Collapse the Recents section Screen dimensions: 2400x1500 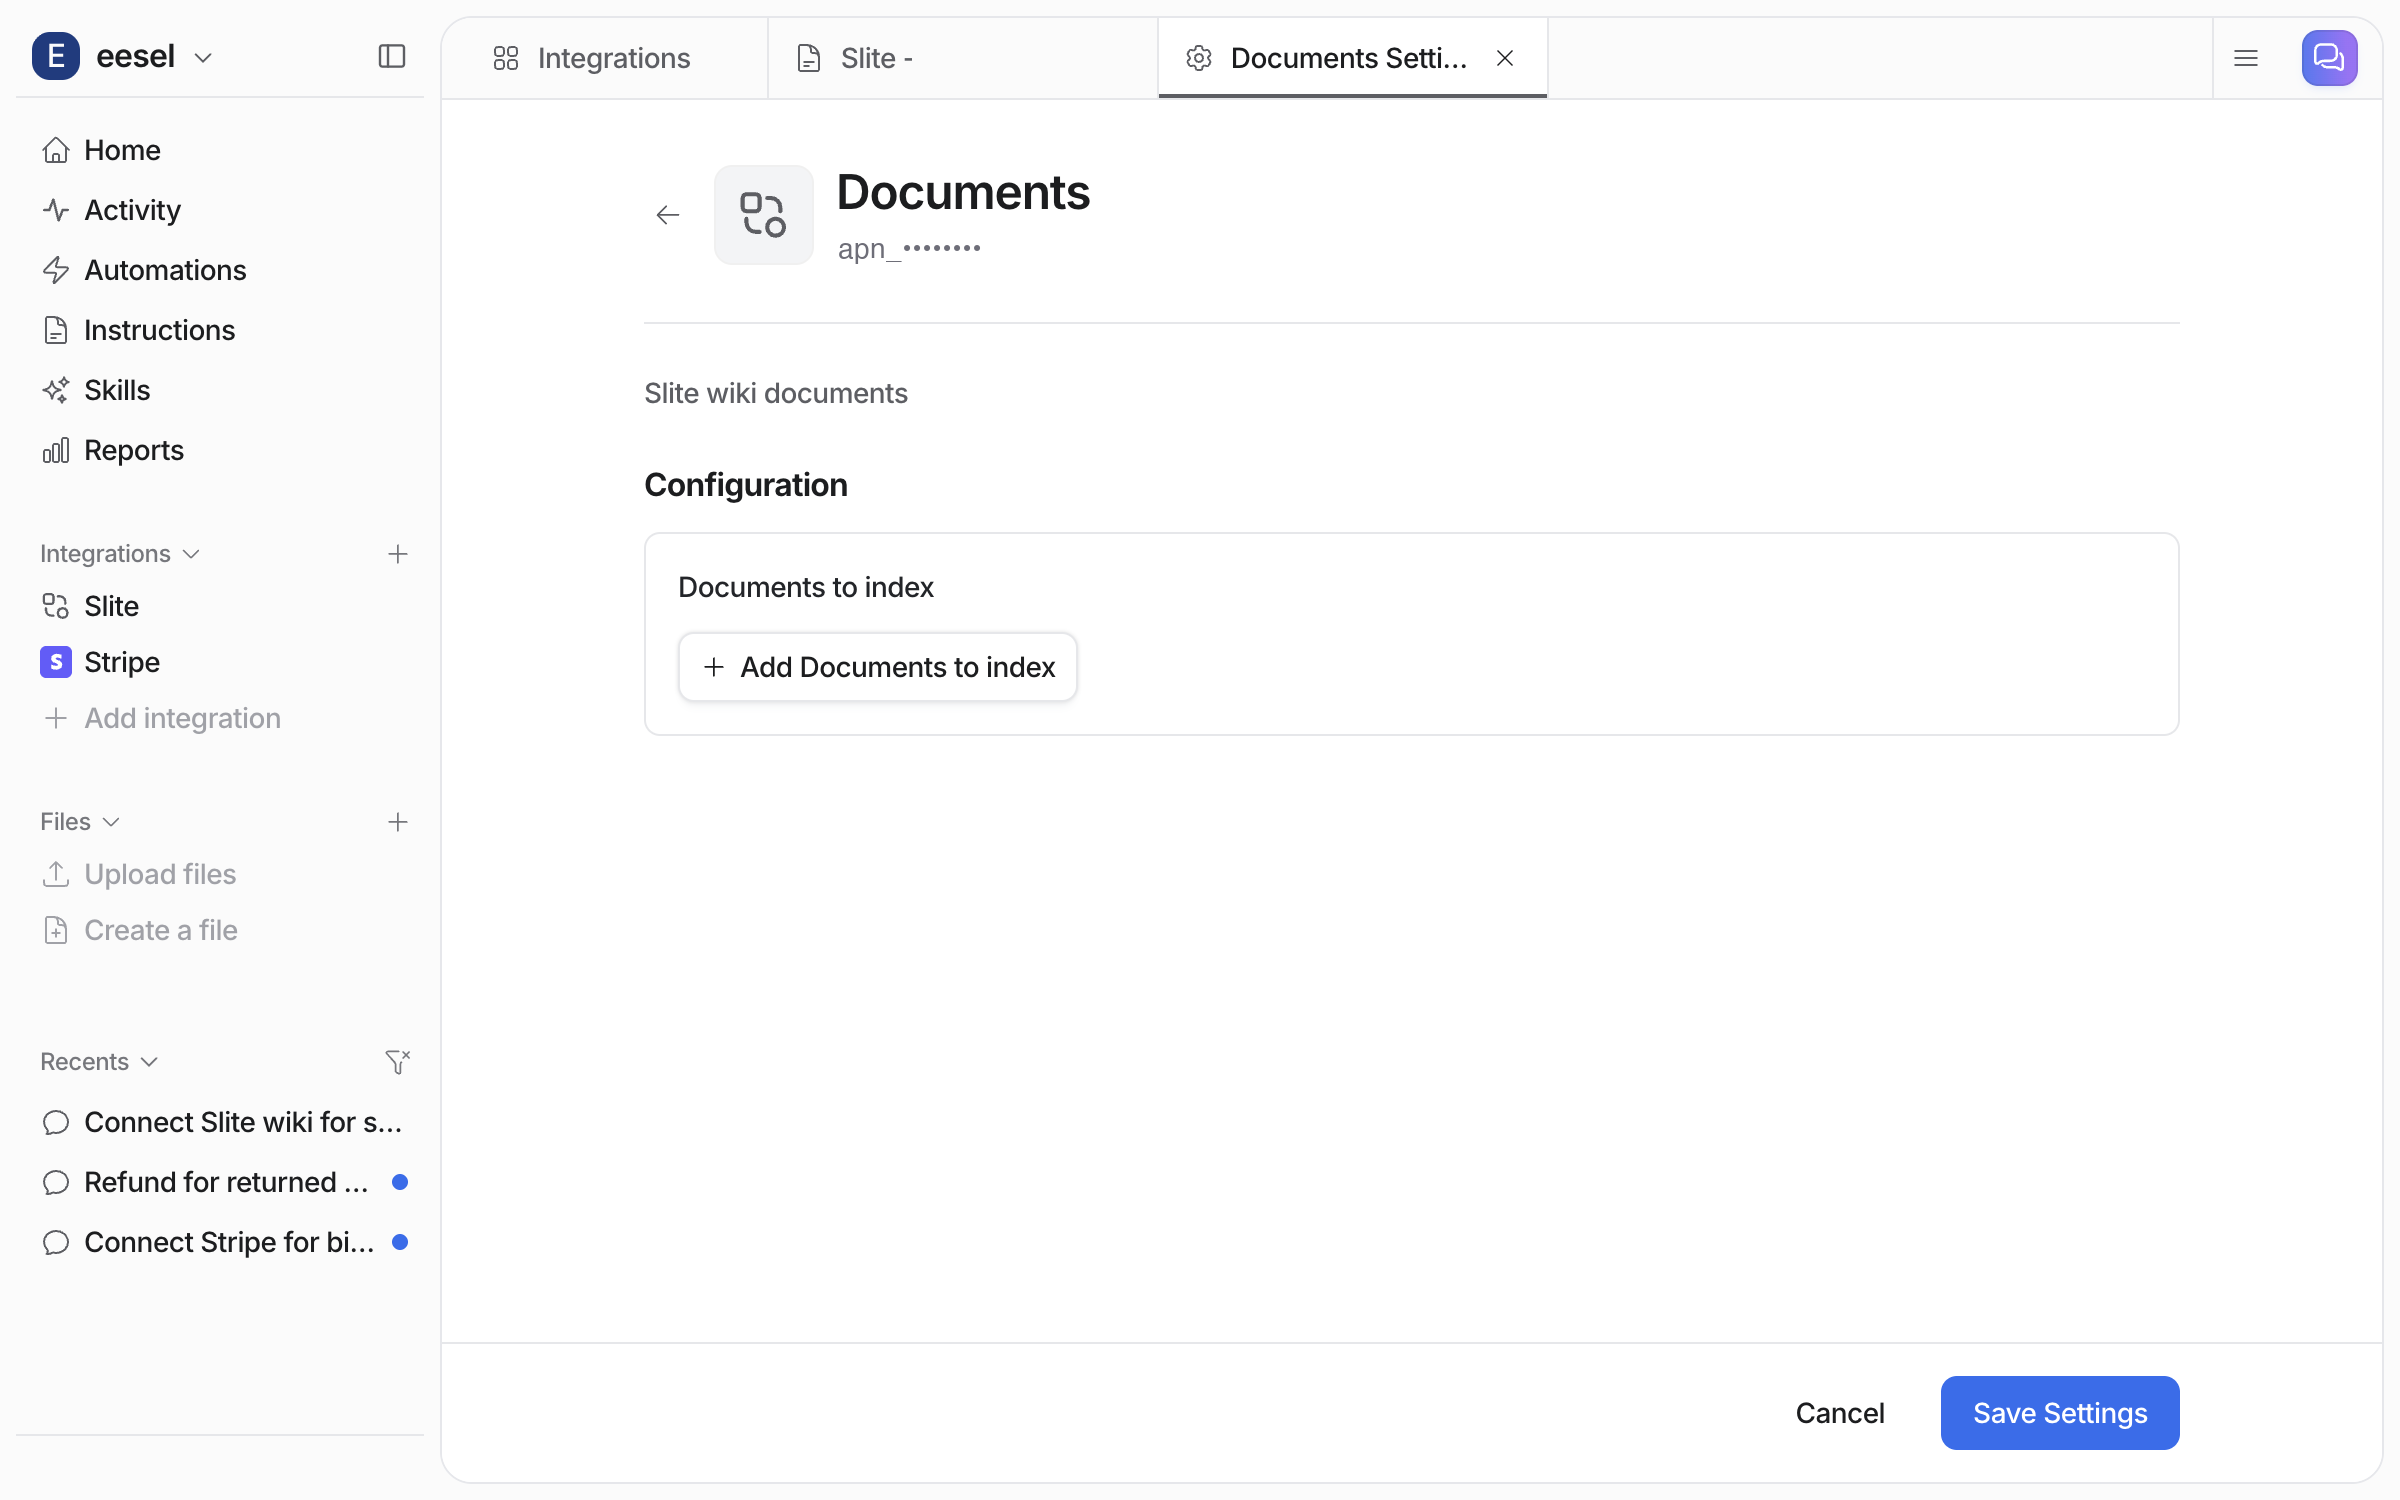[x=99, y=1062]
